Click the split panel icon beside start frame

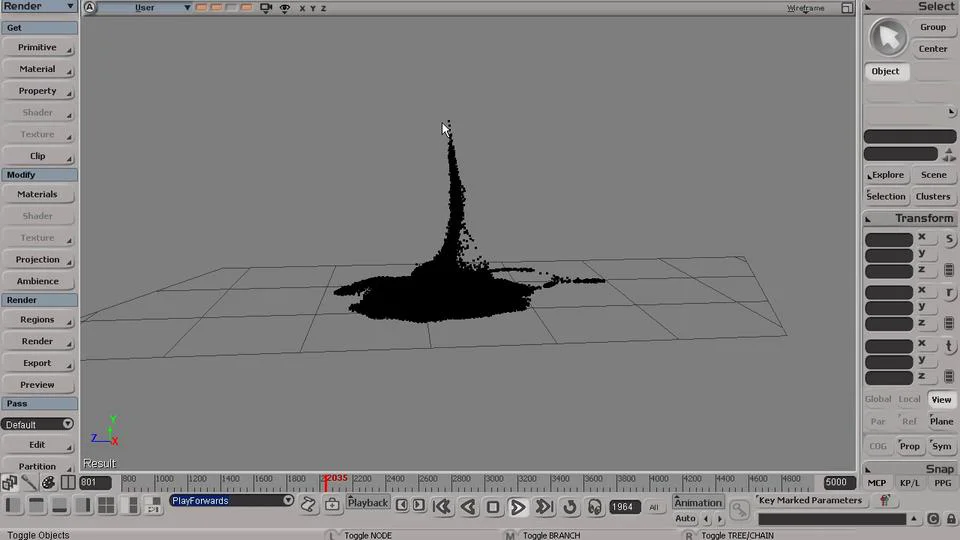click(68, 482)
